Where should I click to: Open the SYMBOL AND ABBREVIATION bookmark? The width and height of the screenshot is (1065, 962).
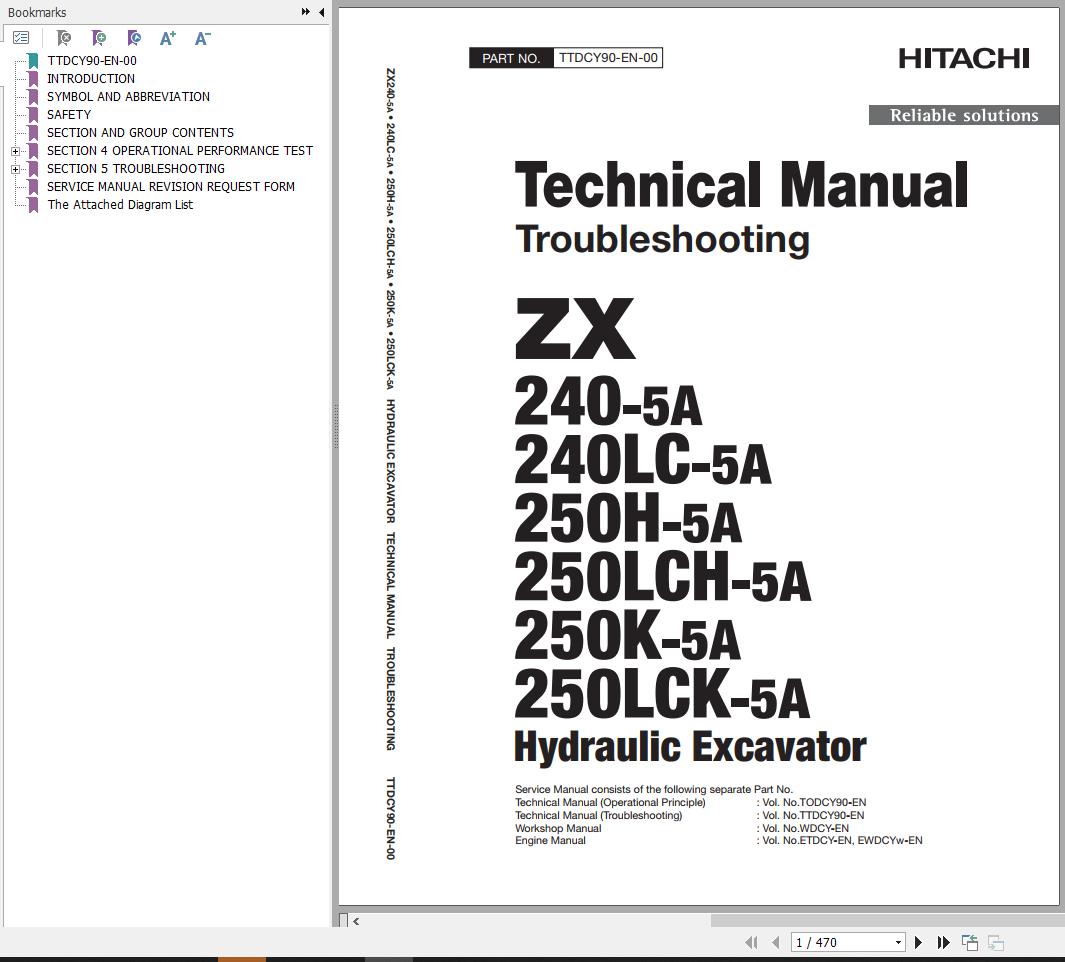[128, 96]
